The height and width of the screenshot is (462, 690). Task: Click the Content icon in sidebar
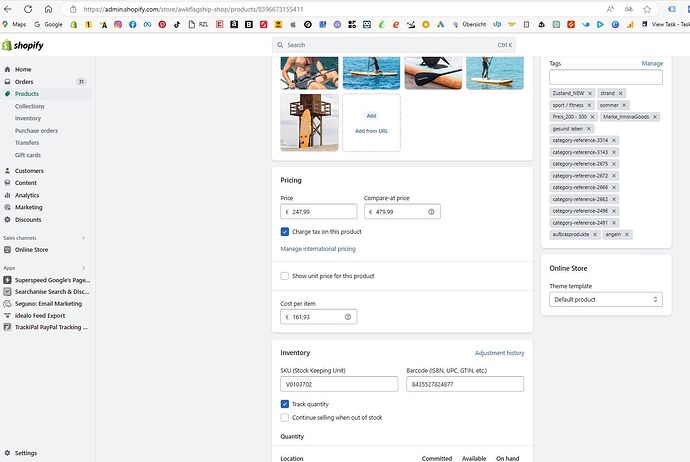7,183
